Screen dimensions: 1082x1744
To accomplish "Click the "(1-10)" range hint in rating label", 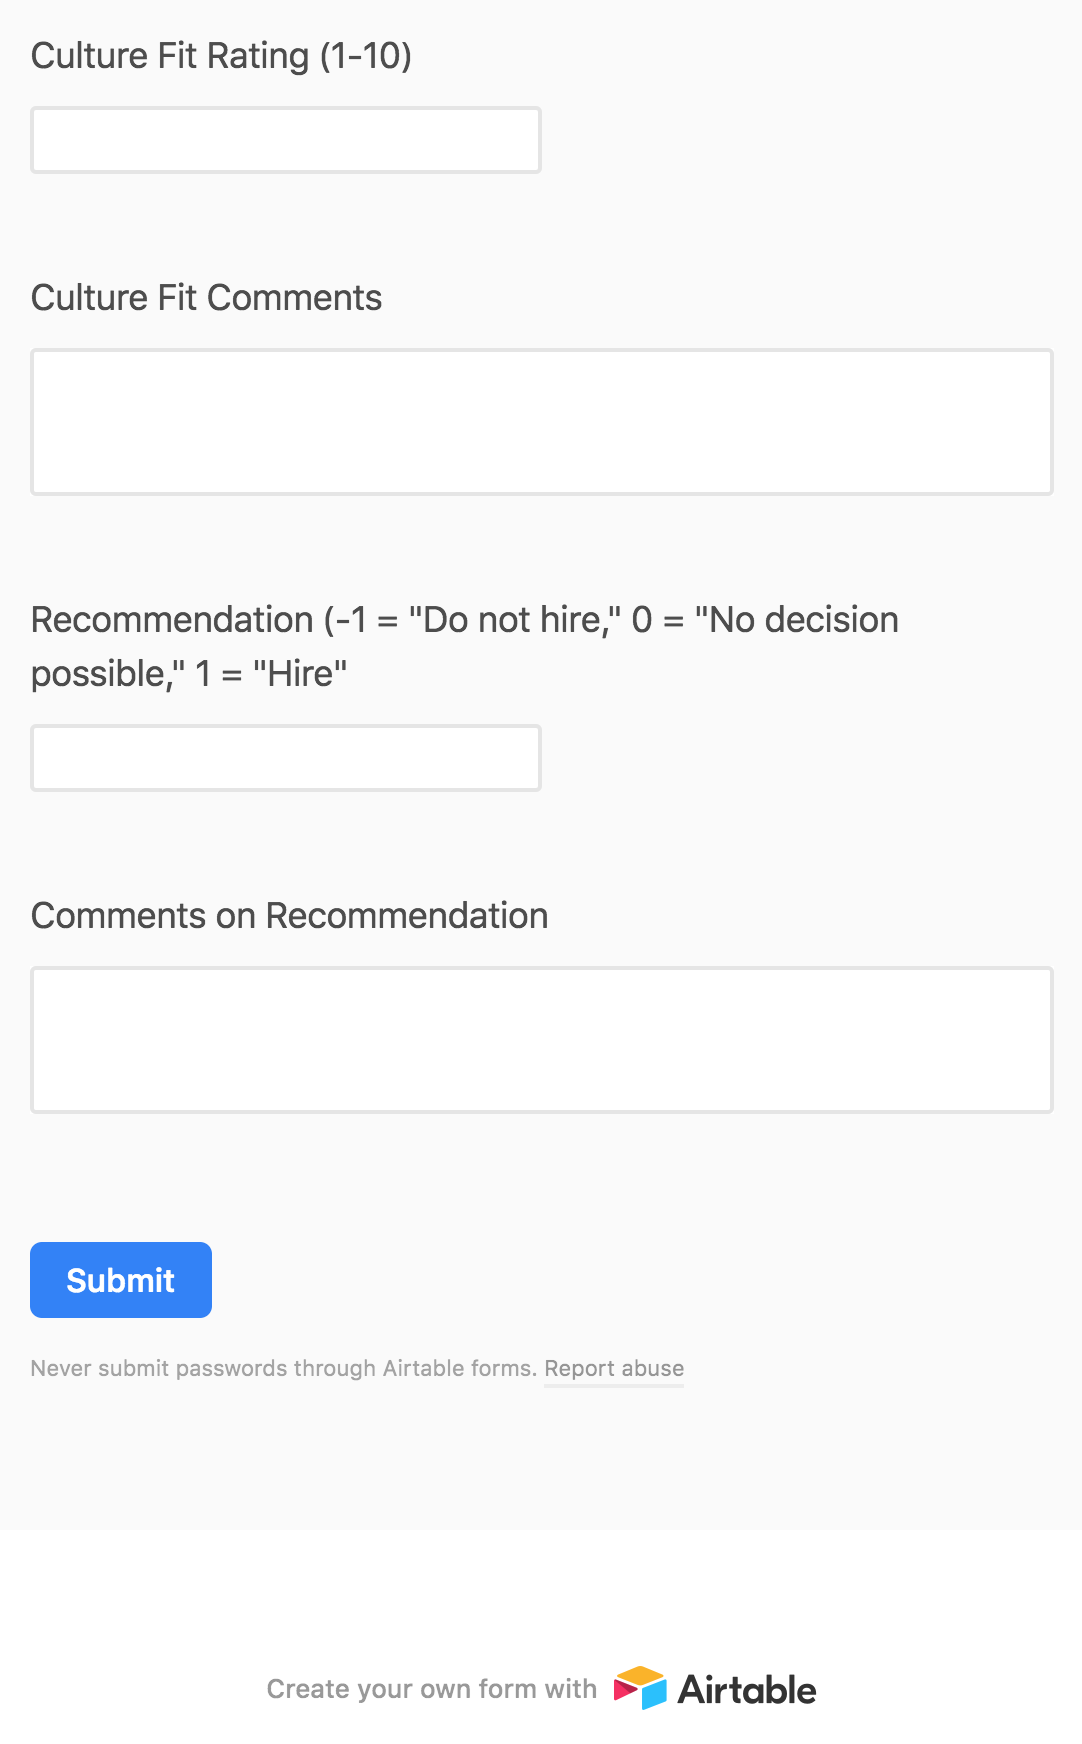I will click(366, 56).
